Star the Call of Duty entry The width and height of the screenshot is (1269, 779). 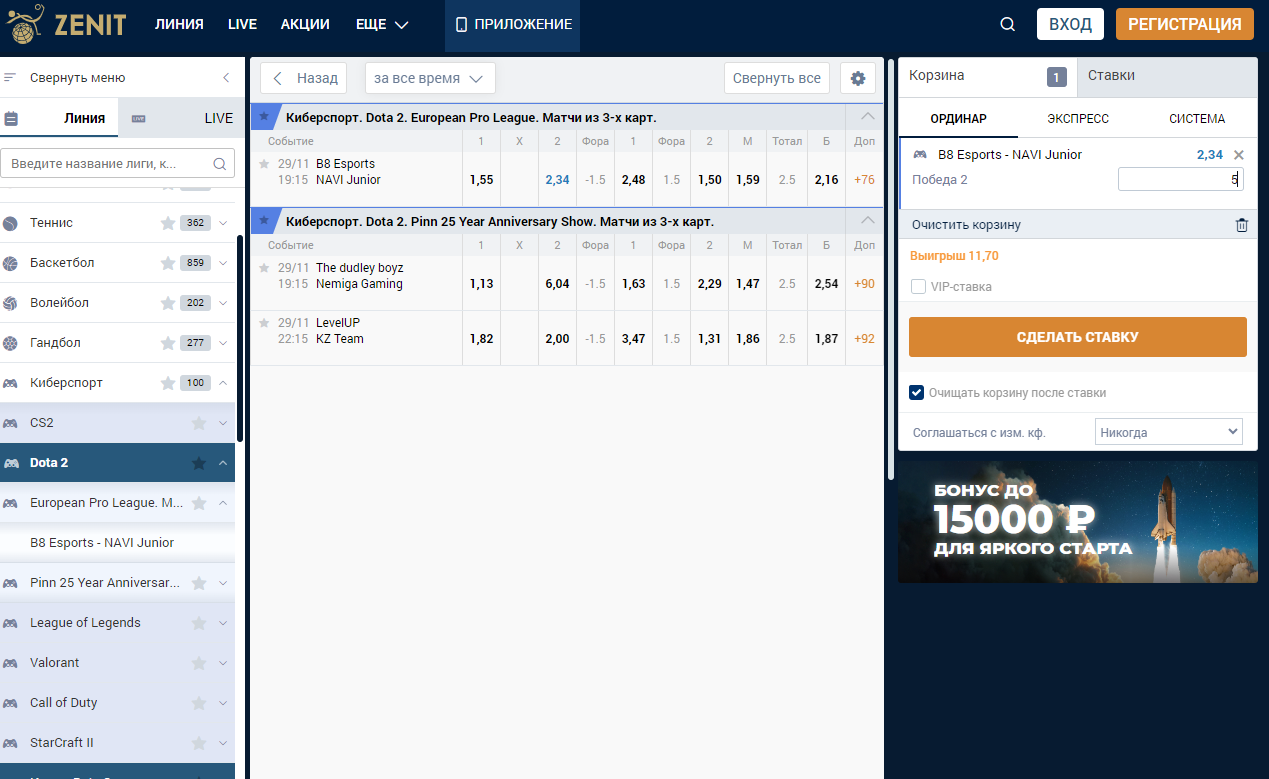199,703
